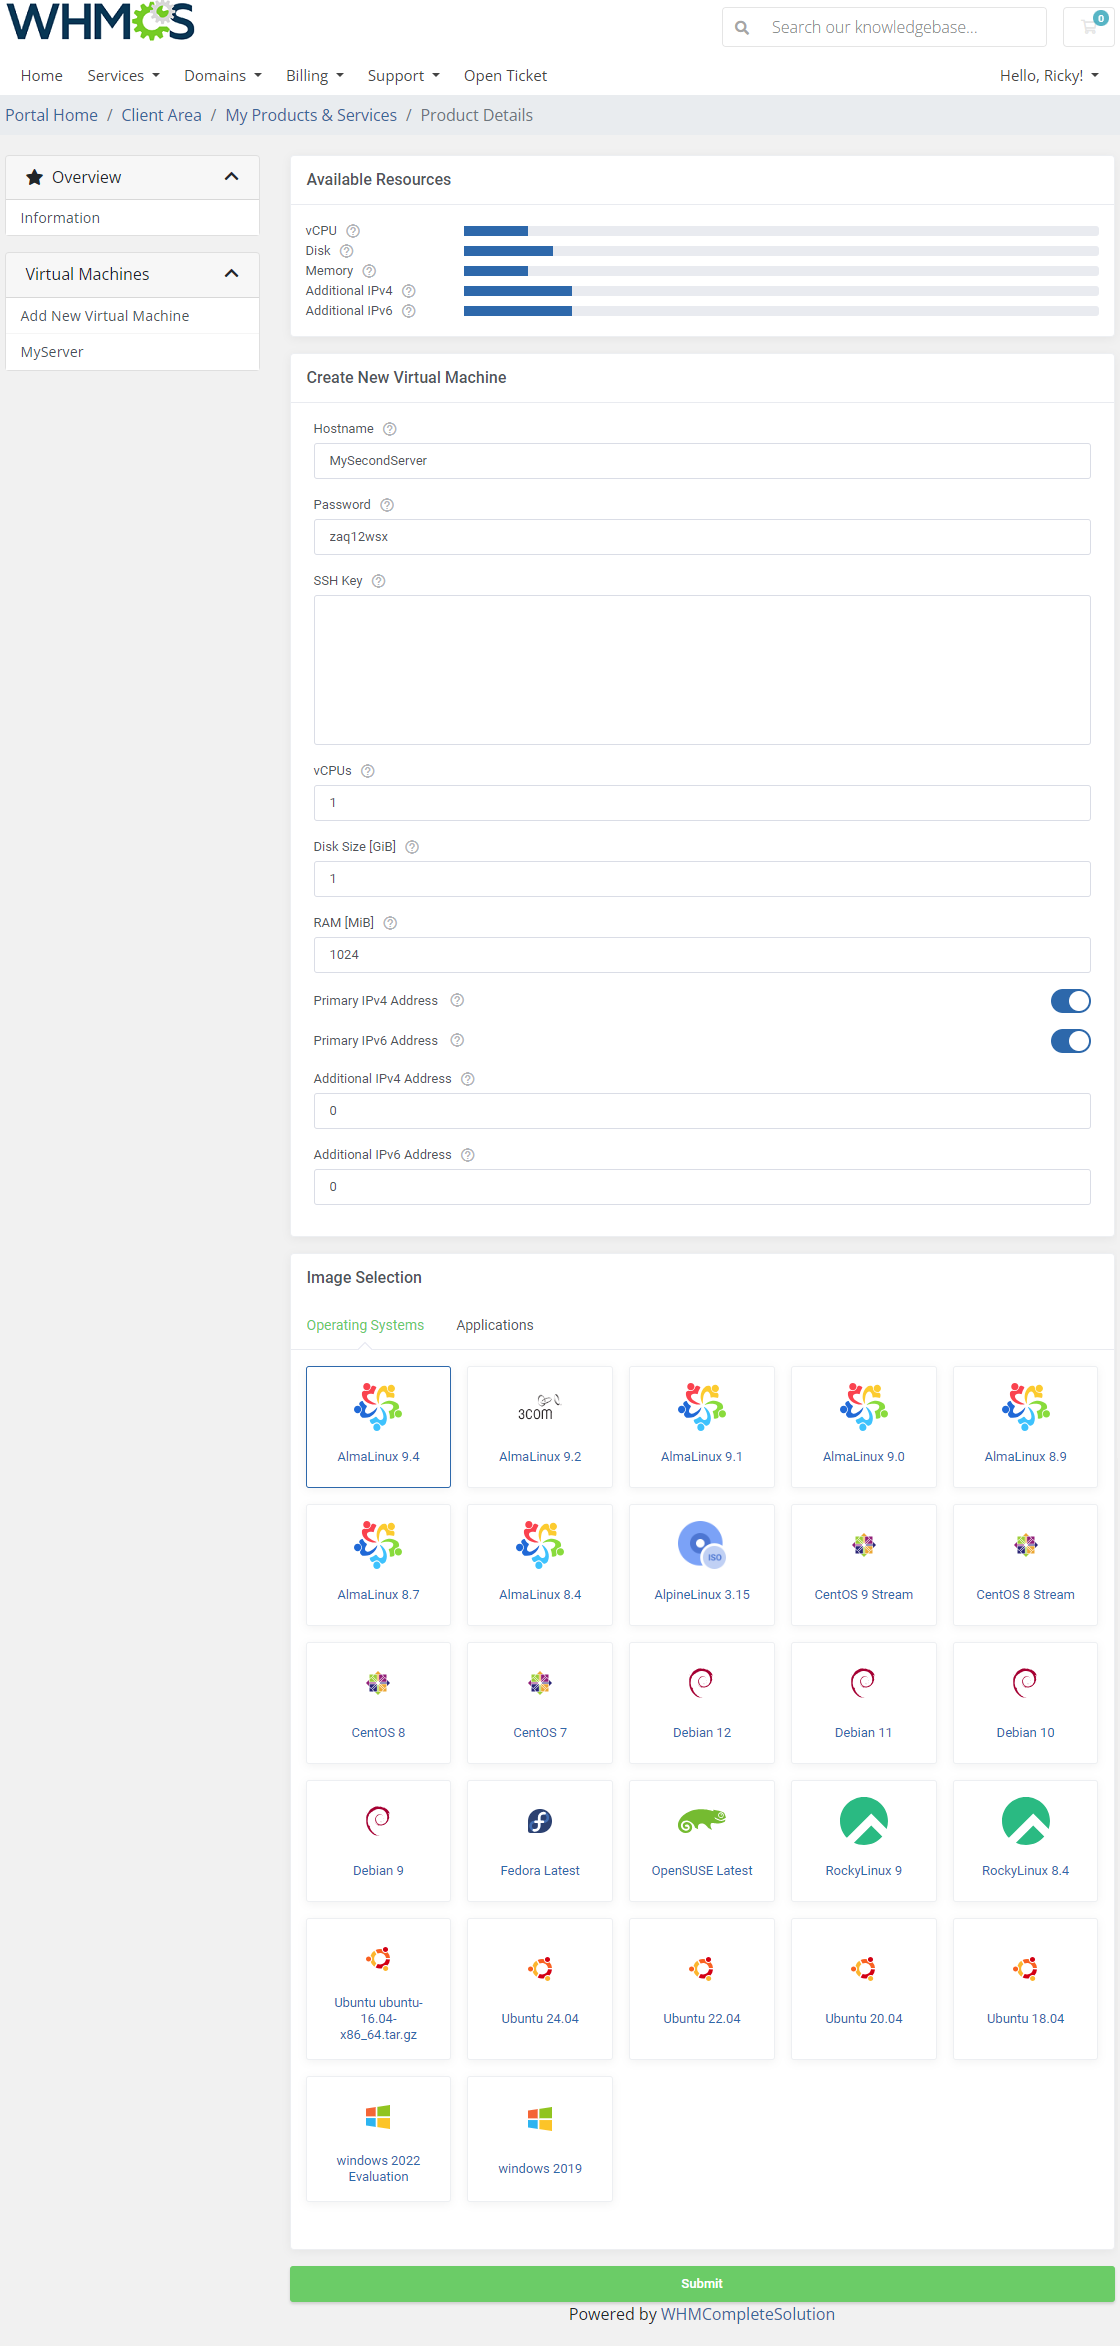Click the help icon next to Password
The width and height of the screenshot is (1120, 2346).
tap(387, 505)
